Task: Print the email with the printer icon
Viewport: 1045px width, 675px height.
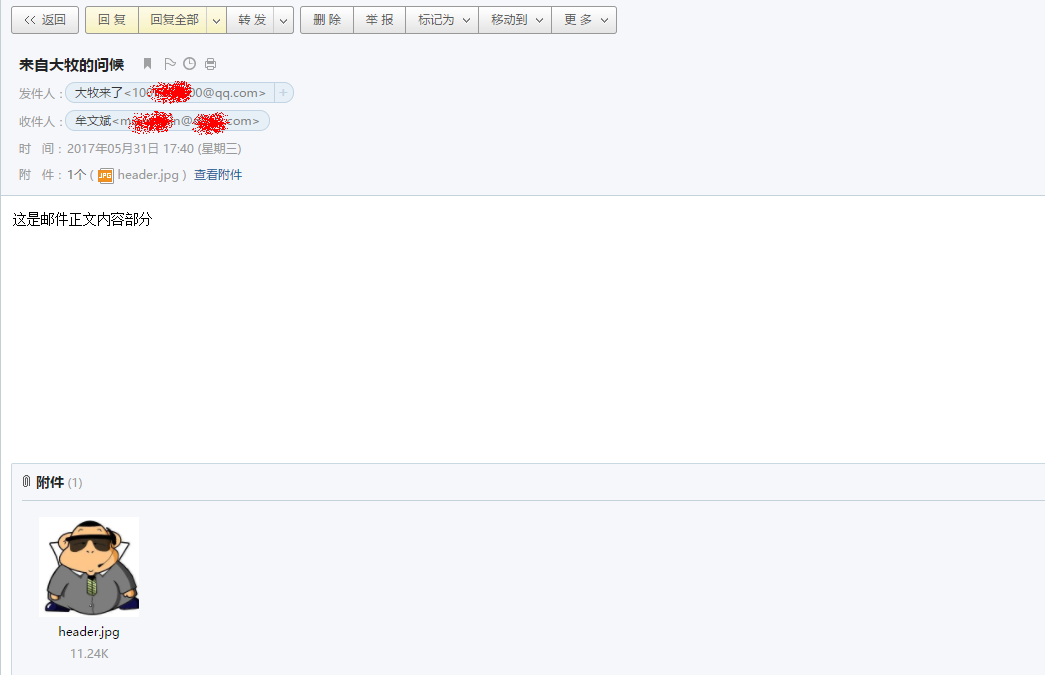Action: click(211, 64)
